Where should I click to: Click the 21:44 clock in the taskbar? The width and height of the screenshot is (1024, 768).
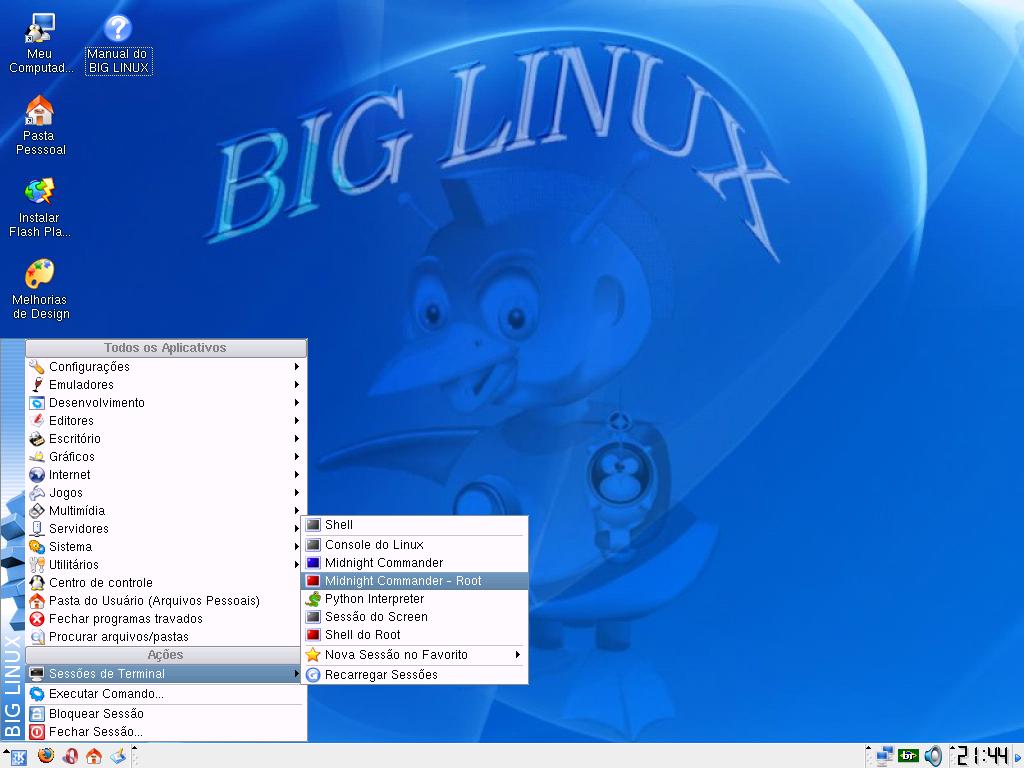pos(982,756)
